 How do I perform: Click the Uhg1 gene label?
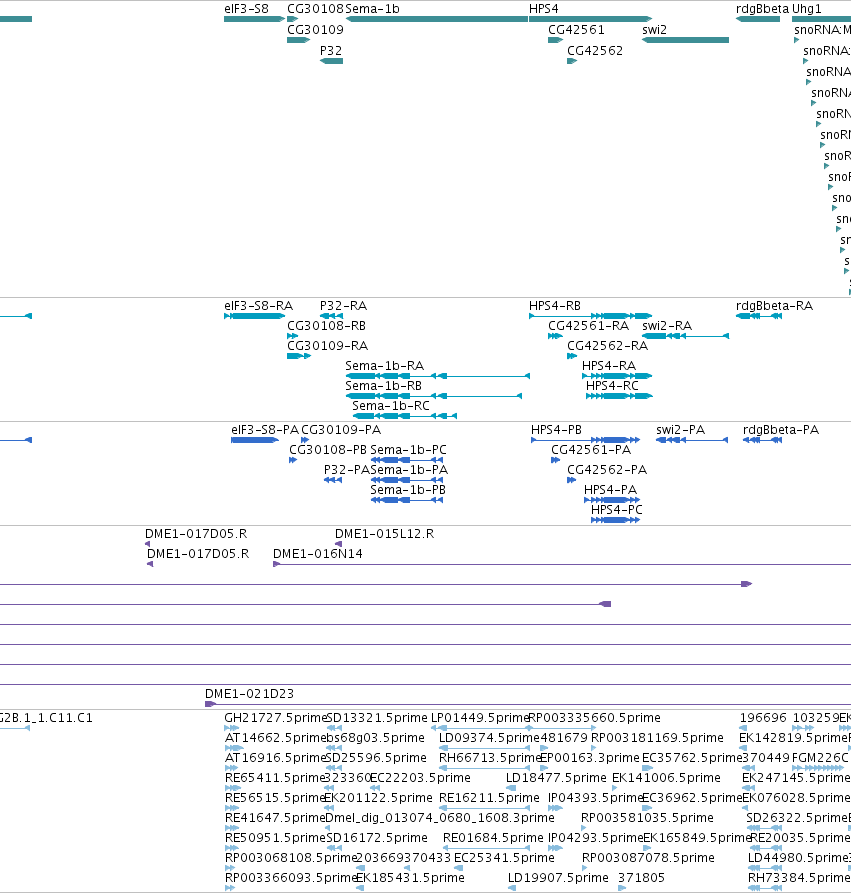click(807, 9)
